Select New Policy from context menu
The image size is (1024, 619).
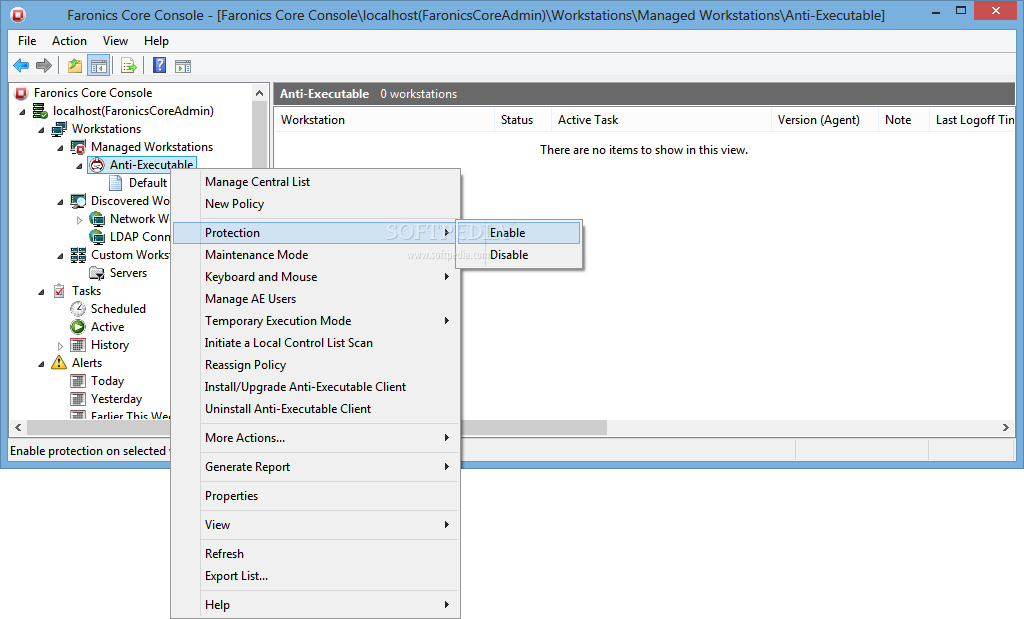coord(316,204)
